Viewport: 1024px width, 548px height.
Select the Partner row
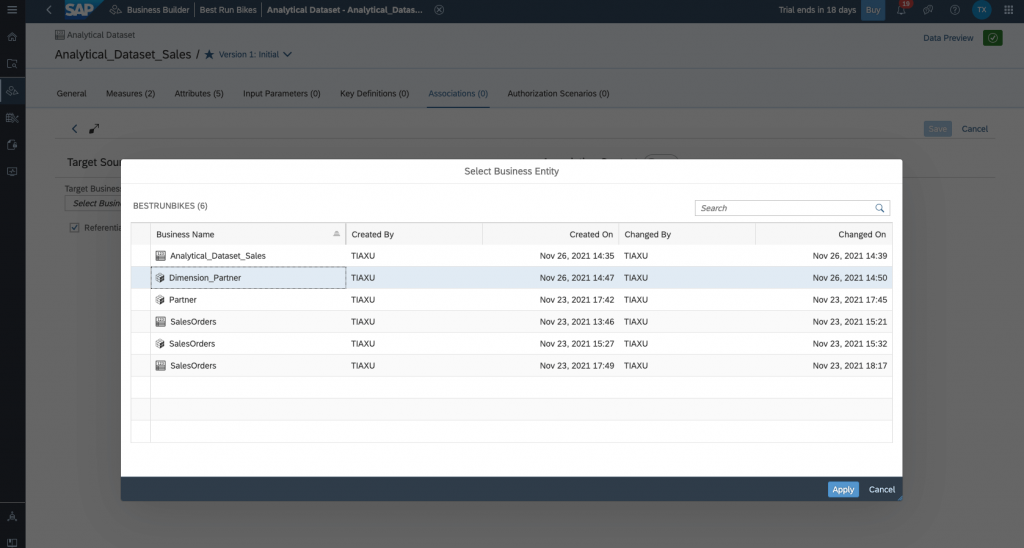click(511, 300)
